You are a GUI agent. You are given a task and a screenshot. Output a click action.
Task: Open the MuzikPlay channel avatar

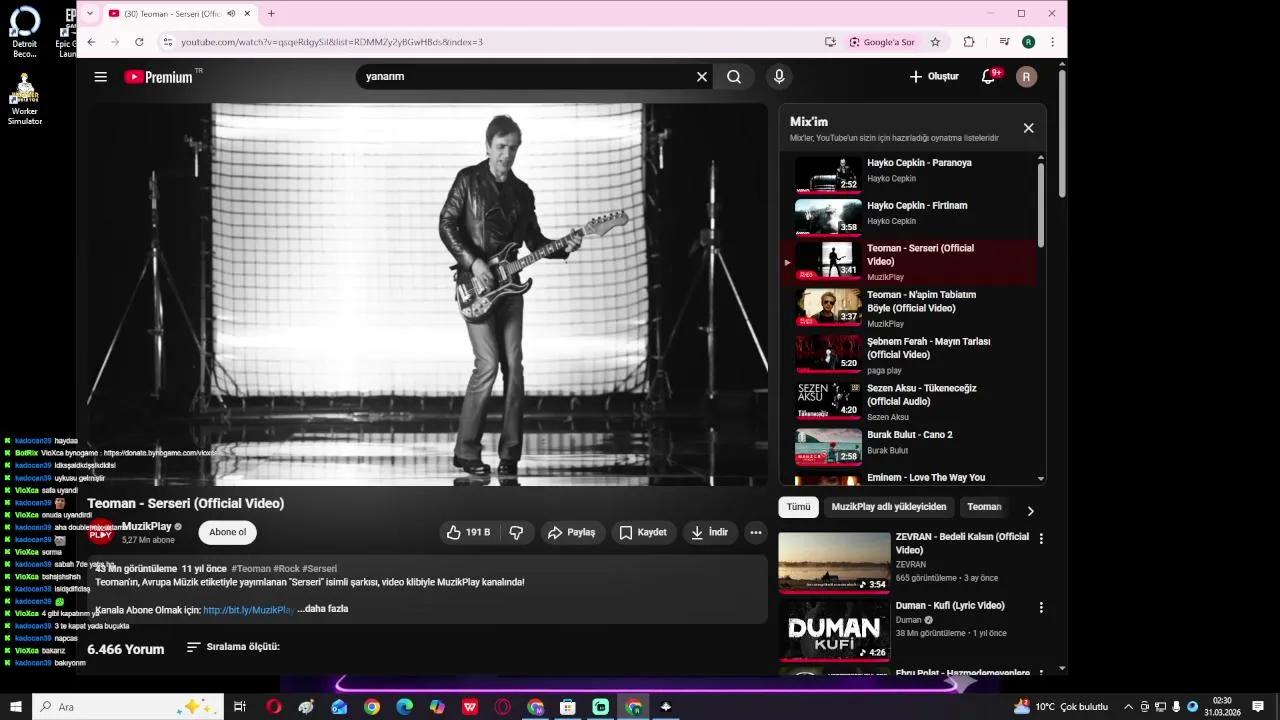click(x=101, y=532)
